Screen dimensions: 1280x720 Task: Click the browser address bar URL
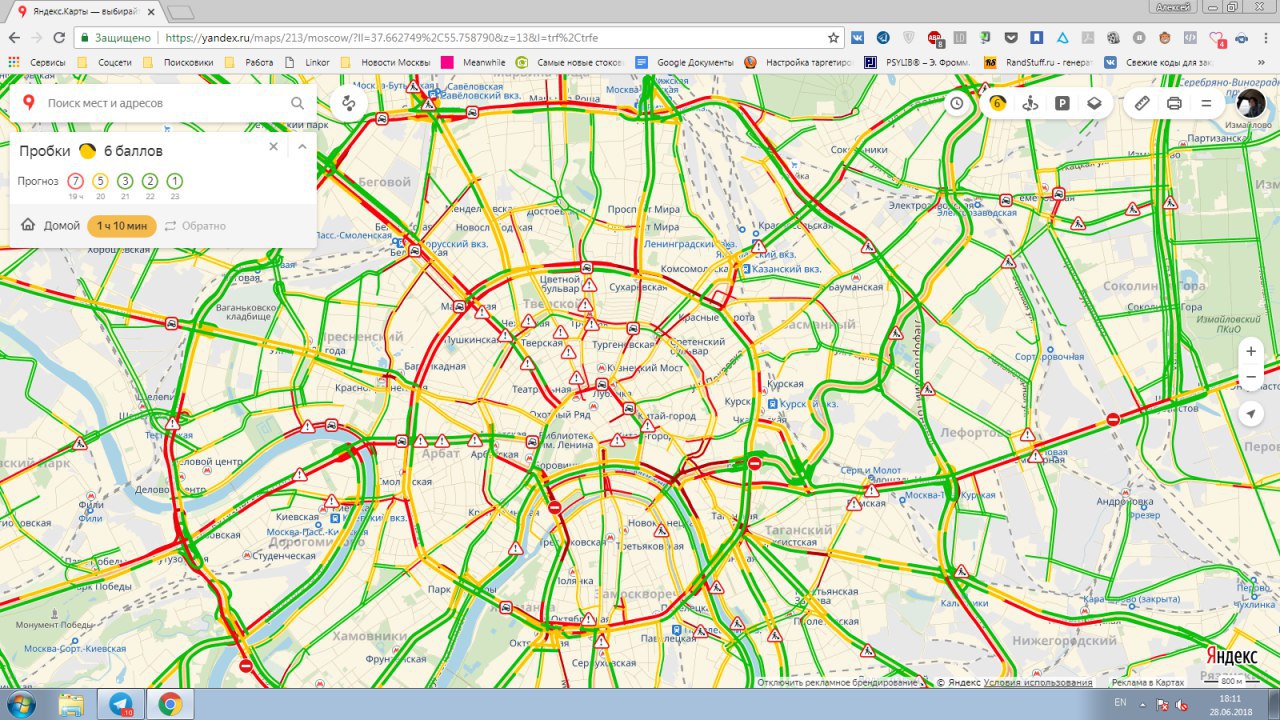point(381,38)
